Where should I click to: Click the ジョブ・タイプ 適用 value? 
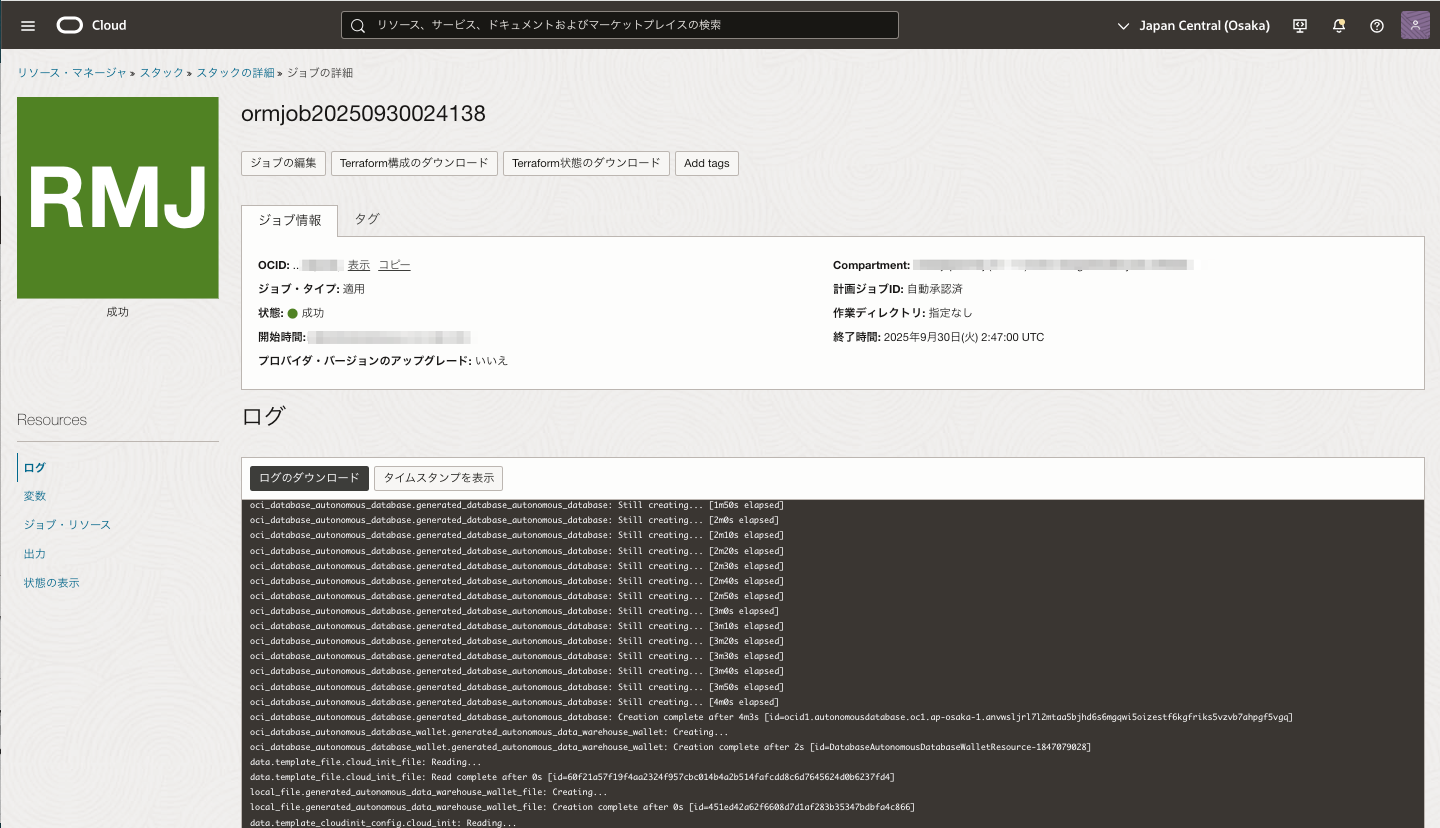[354, 289]
